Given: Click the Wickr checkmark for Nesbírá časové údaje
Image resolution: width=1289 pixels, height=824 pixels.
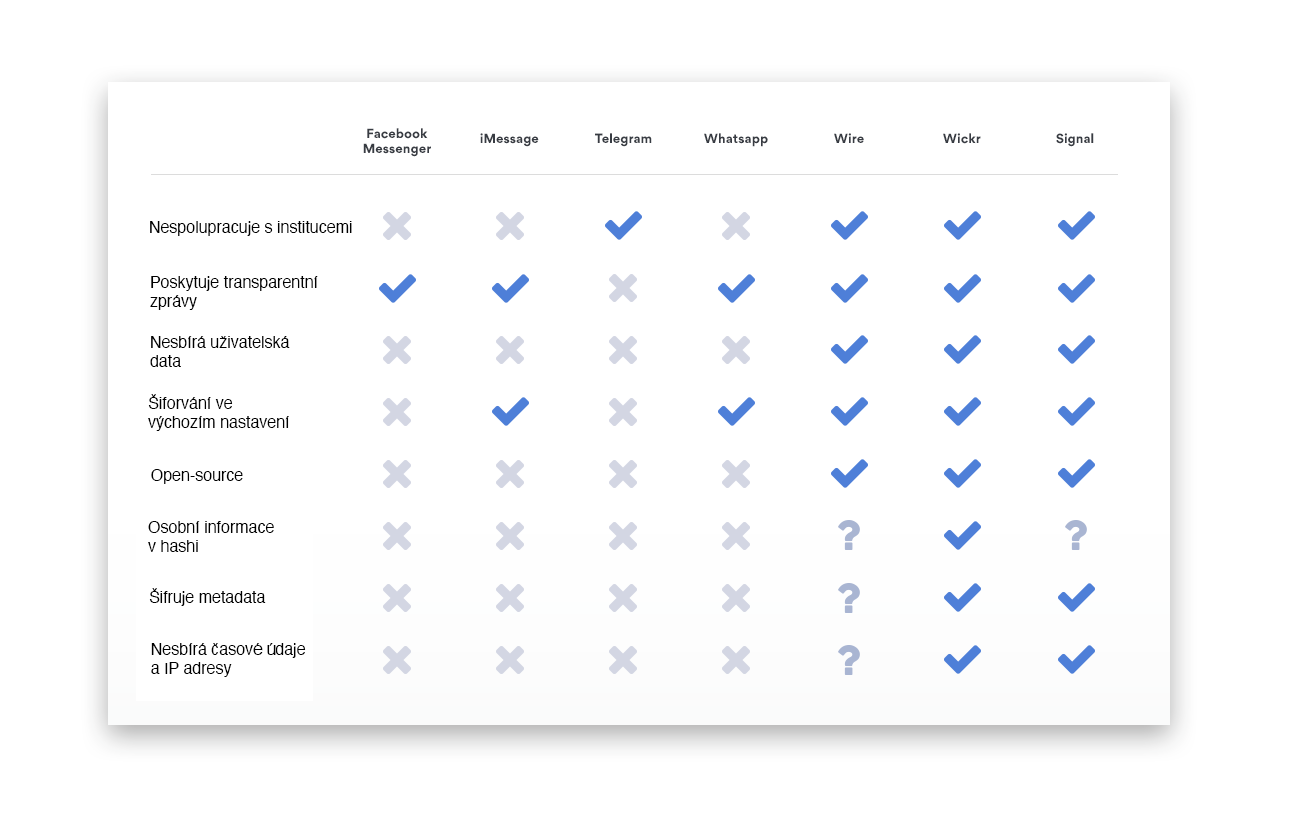Looking at the screenshot, I should tap(962, 660).
